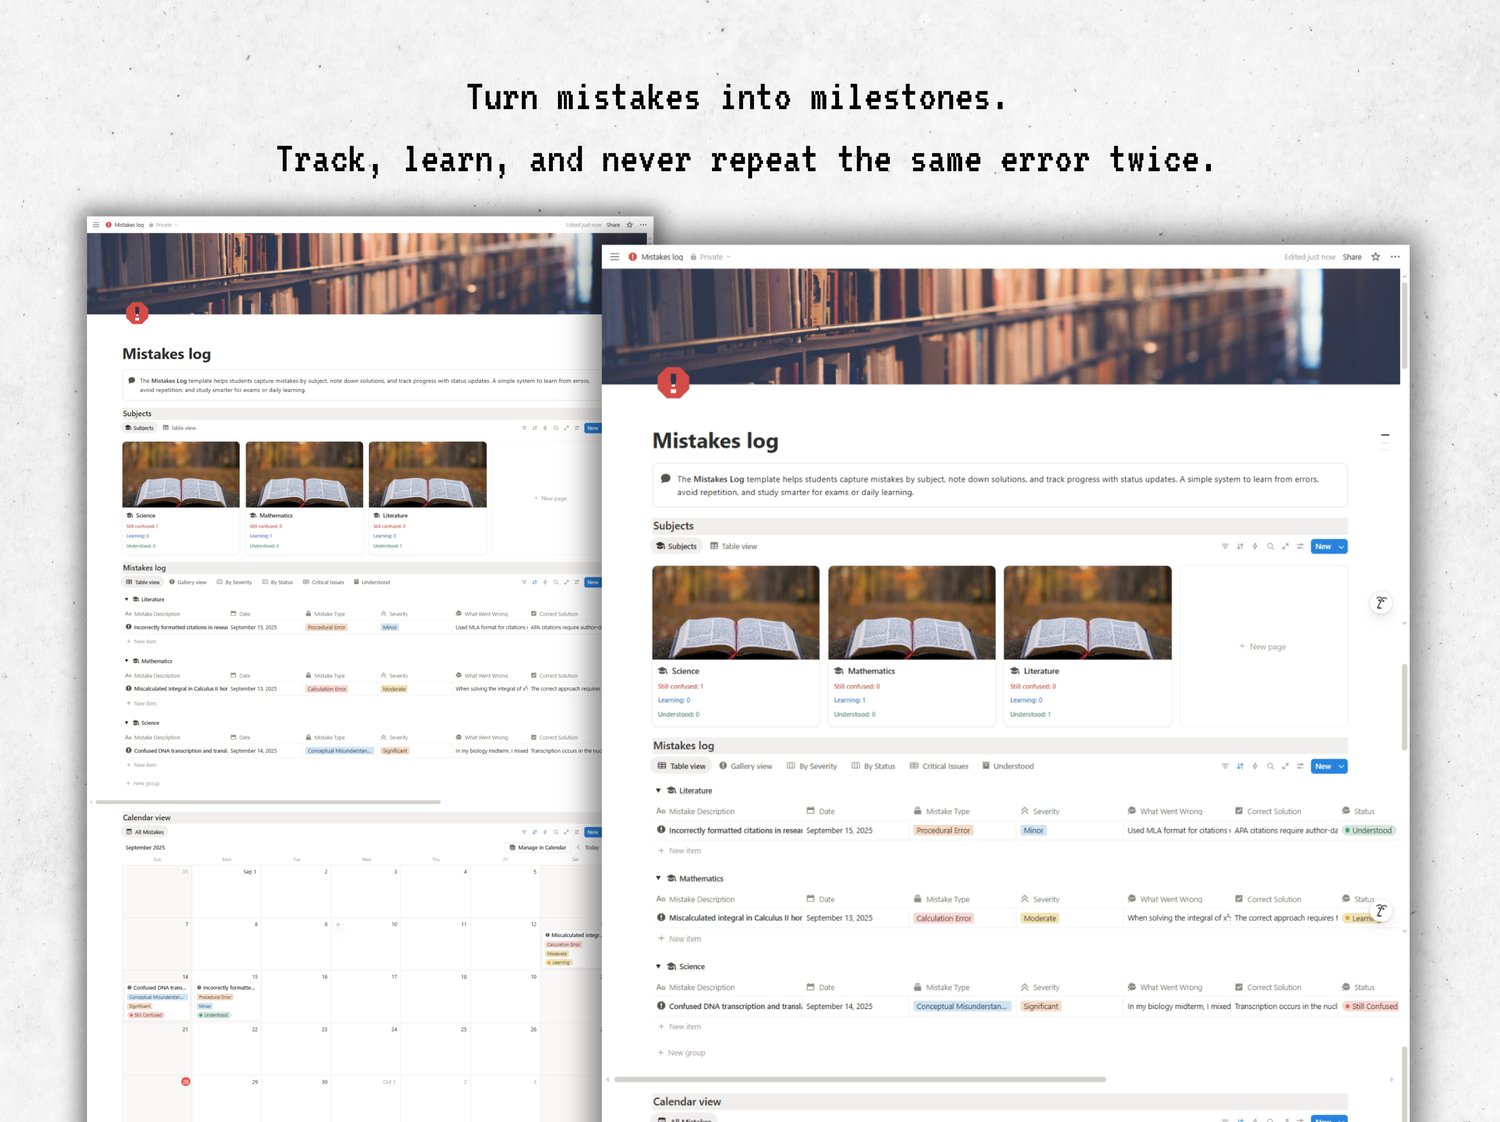Search the Mistakes log table in front window
The width and height of the screenshot is (1500, 1122).
(1270, 766)
